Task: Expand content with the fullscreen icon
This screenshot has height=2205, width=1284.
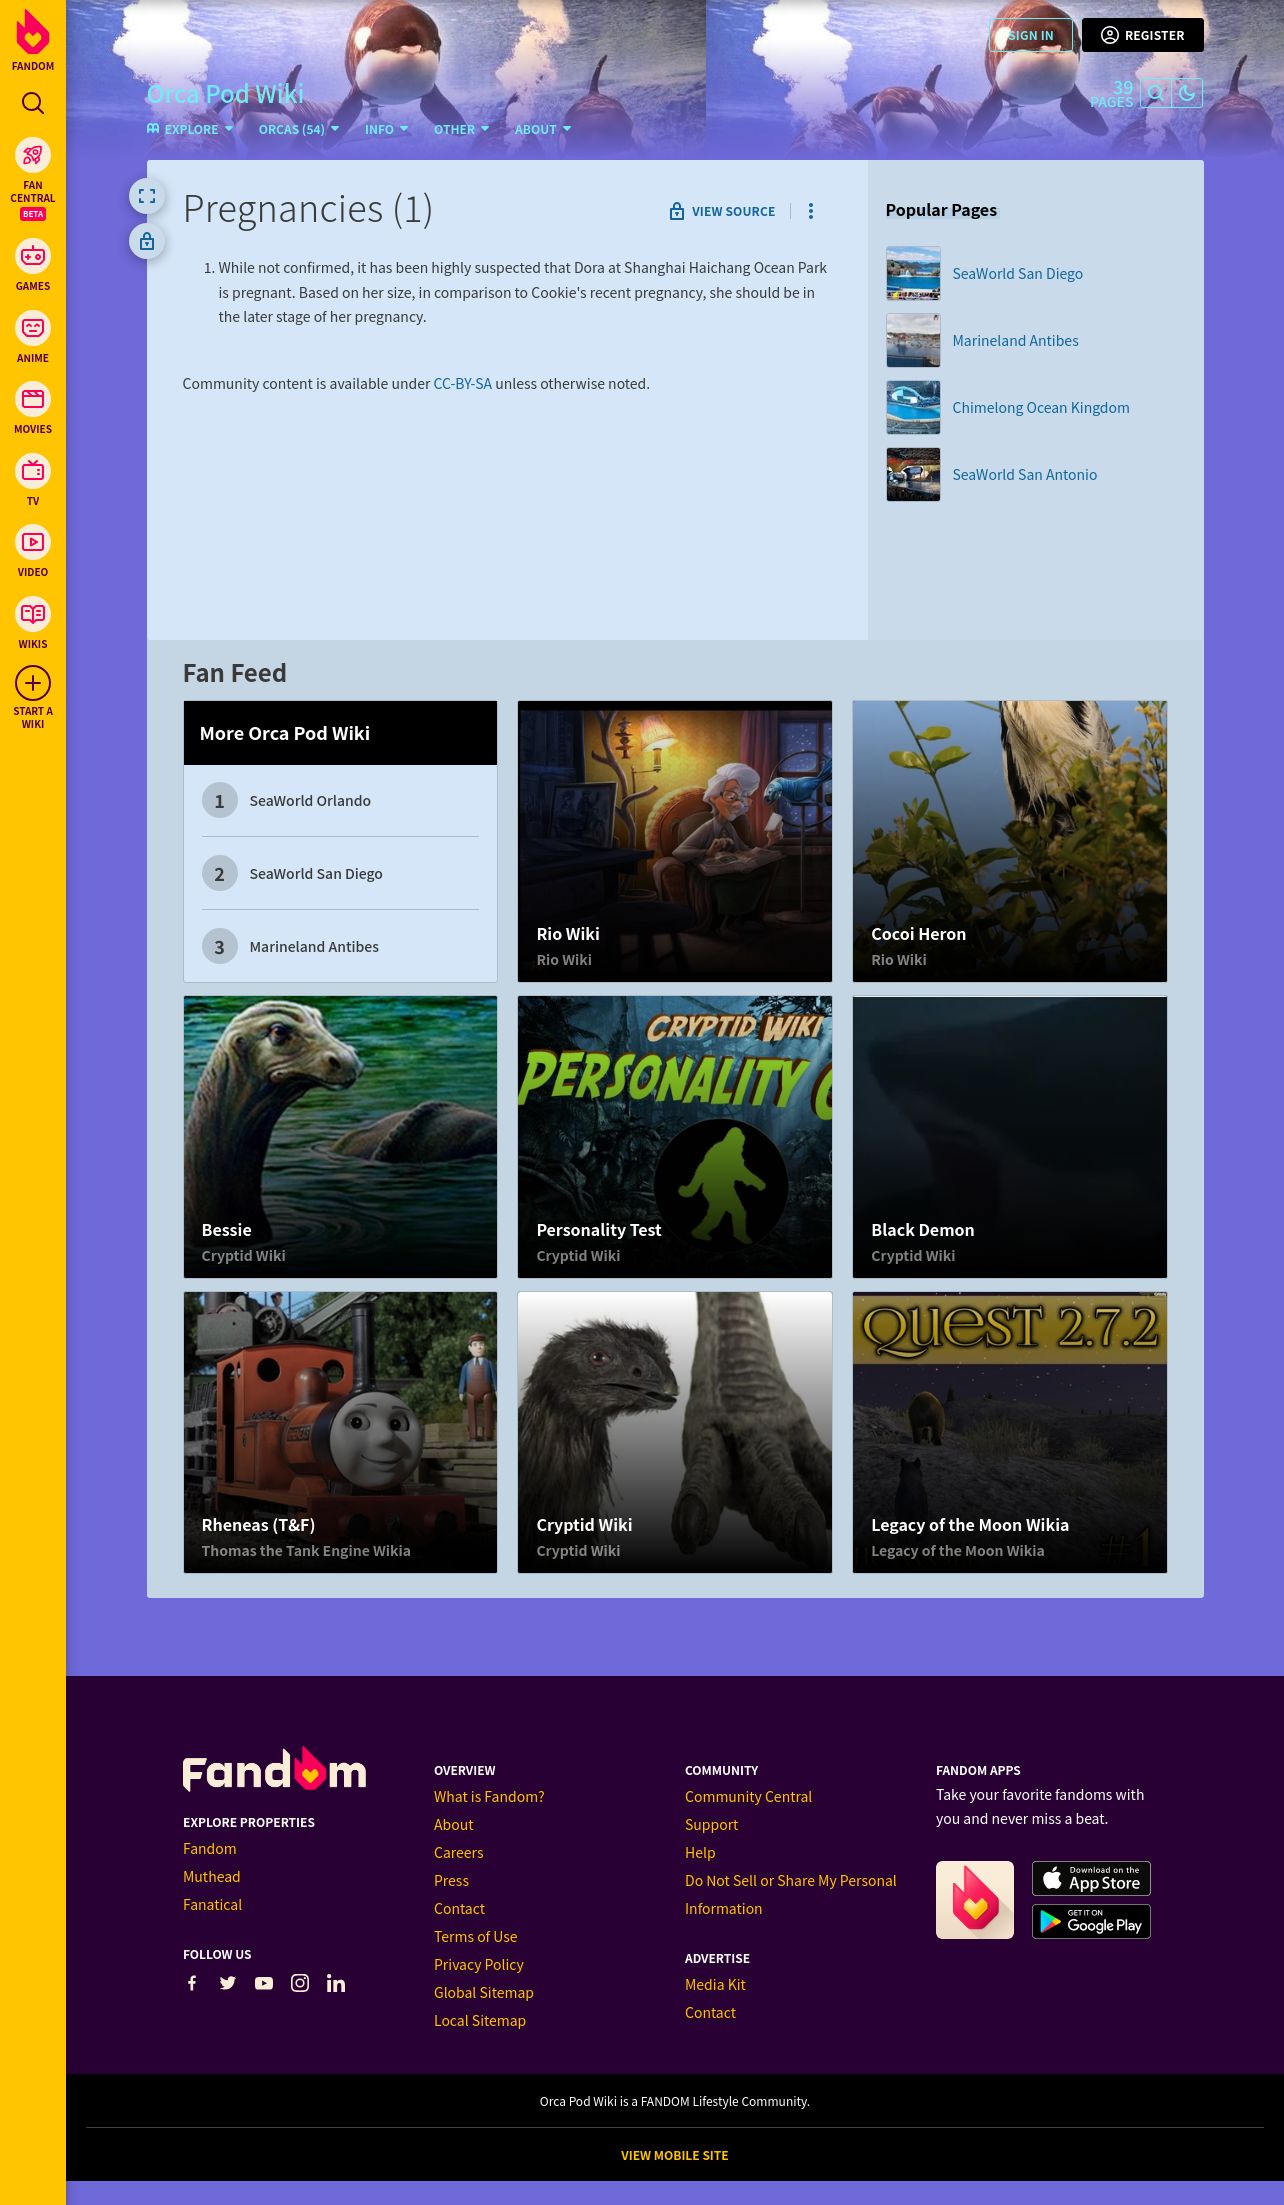Action: [147, 196]
